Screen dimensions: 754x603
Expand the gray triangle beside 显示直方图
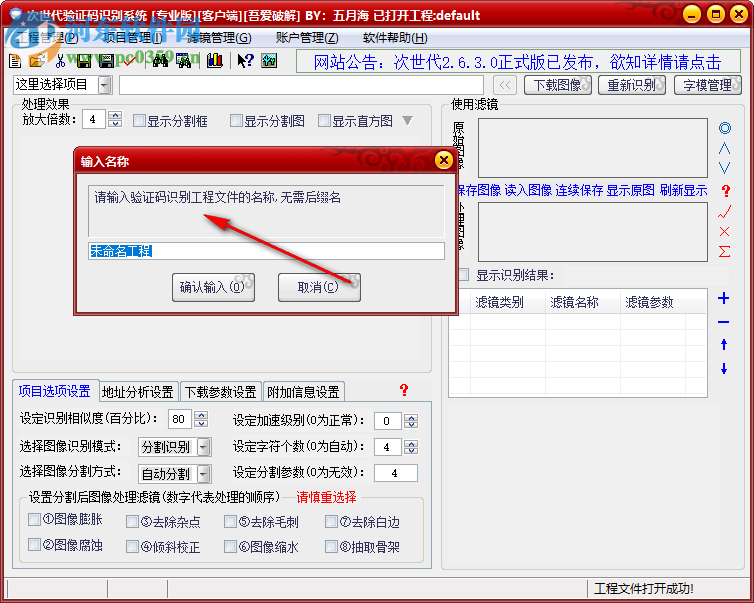coord(407,120)
